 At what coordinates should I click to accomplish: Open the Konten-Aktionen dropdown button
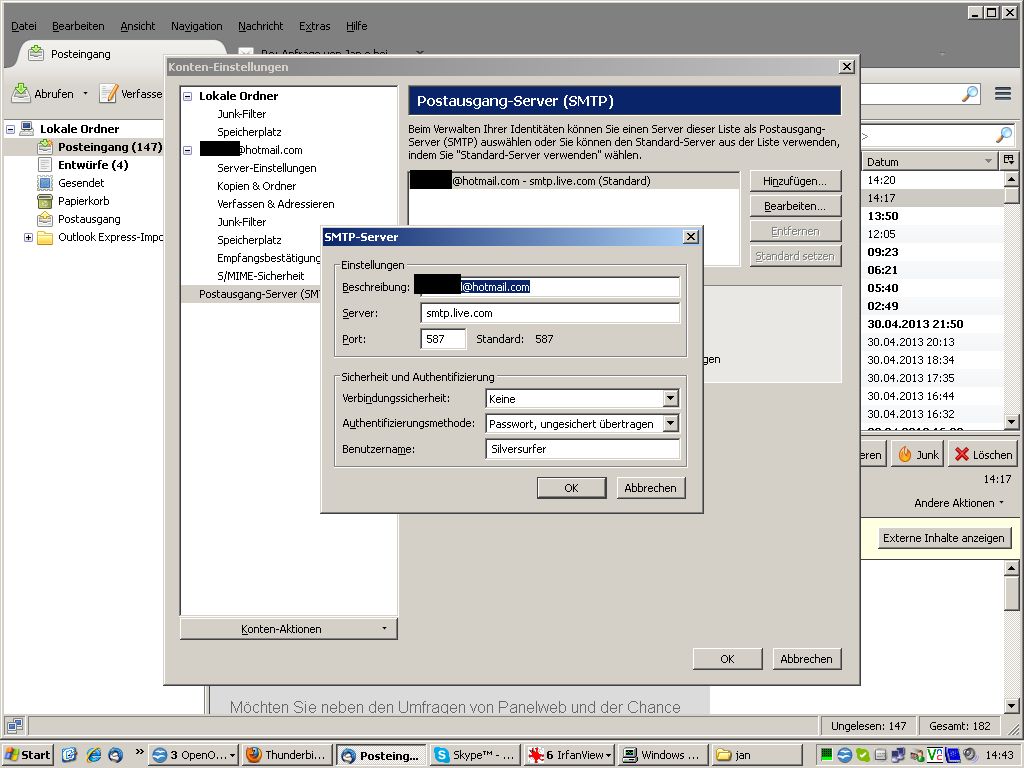(x=288, y=628)
